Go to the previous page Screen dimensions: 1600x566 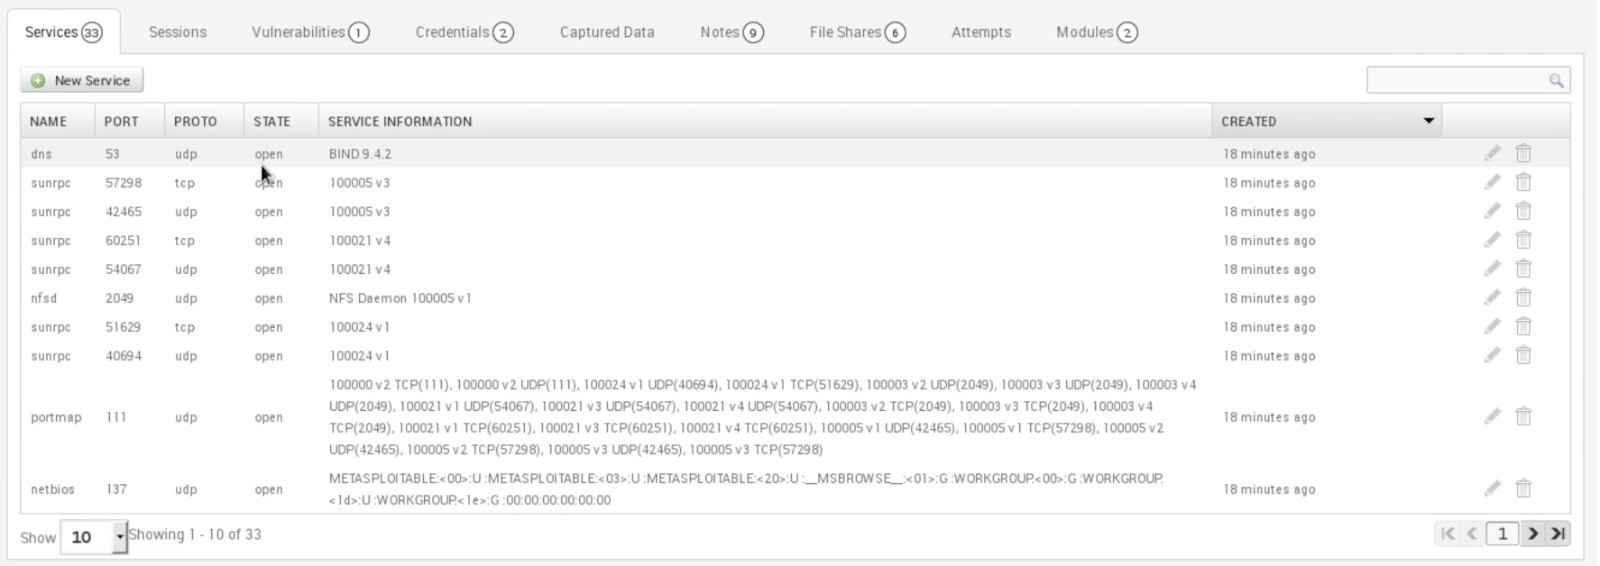1472,534
